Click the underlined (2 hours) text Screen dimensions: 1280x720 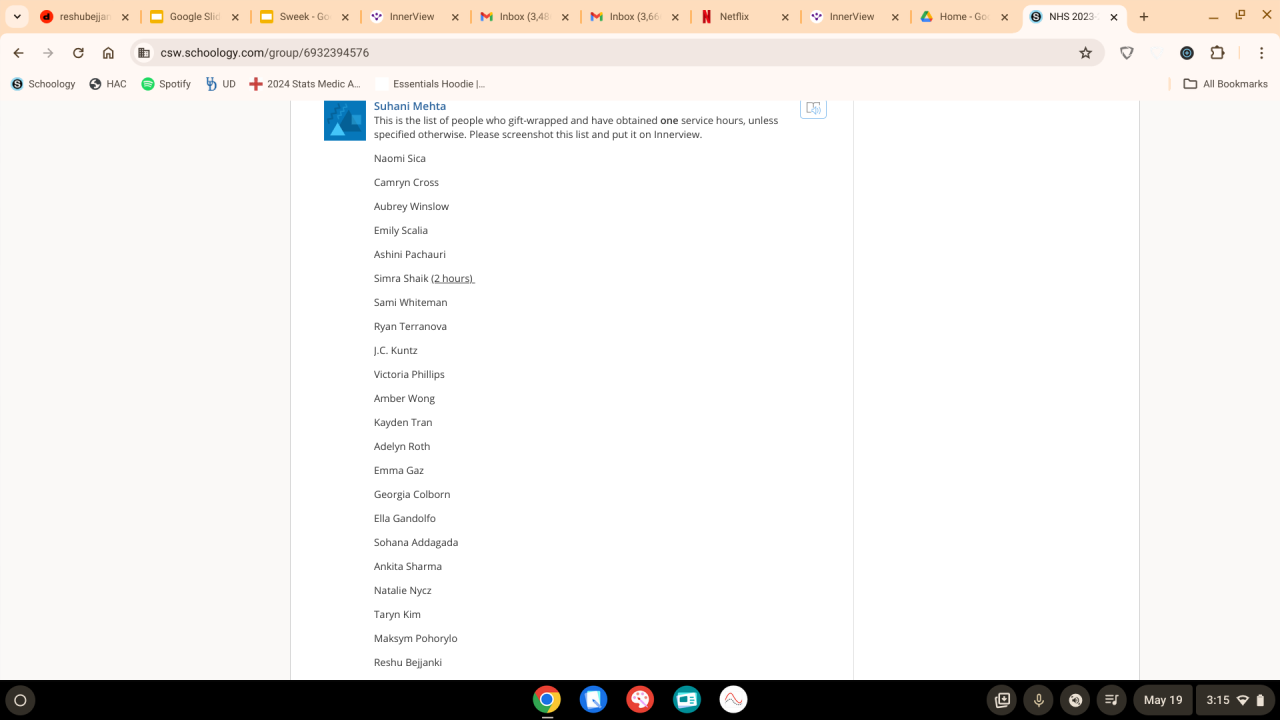(453, 278)
